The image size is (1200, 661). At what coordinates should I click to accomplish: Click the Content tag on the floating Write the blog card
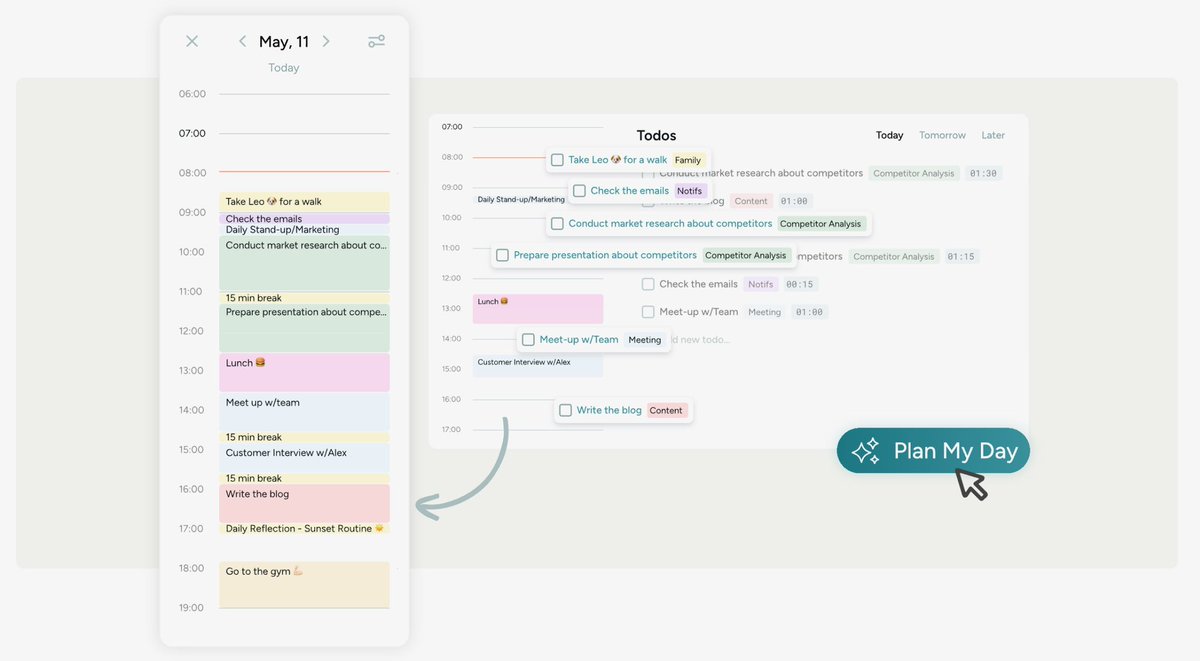click(666, 410)
